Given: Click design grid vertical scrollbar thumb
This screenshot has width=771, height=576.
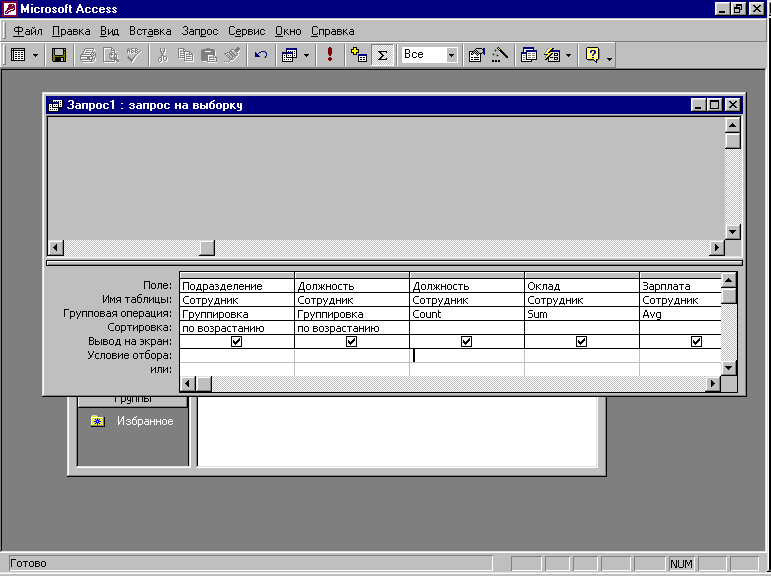Looking at the screenshot, I should [729, 296].
